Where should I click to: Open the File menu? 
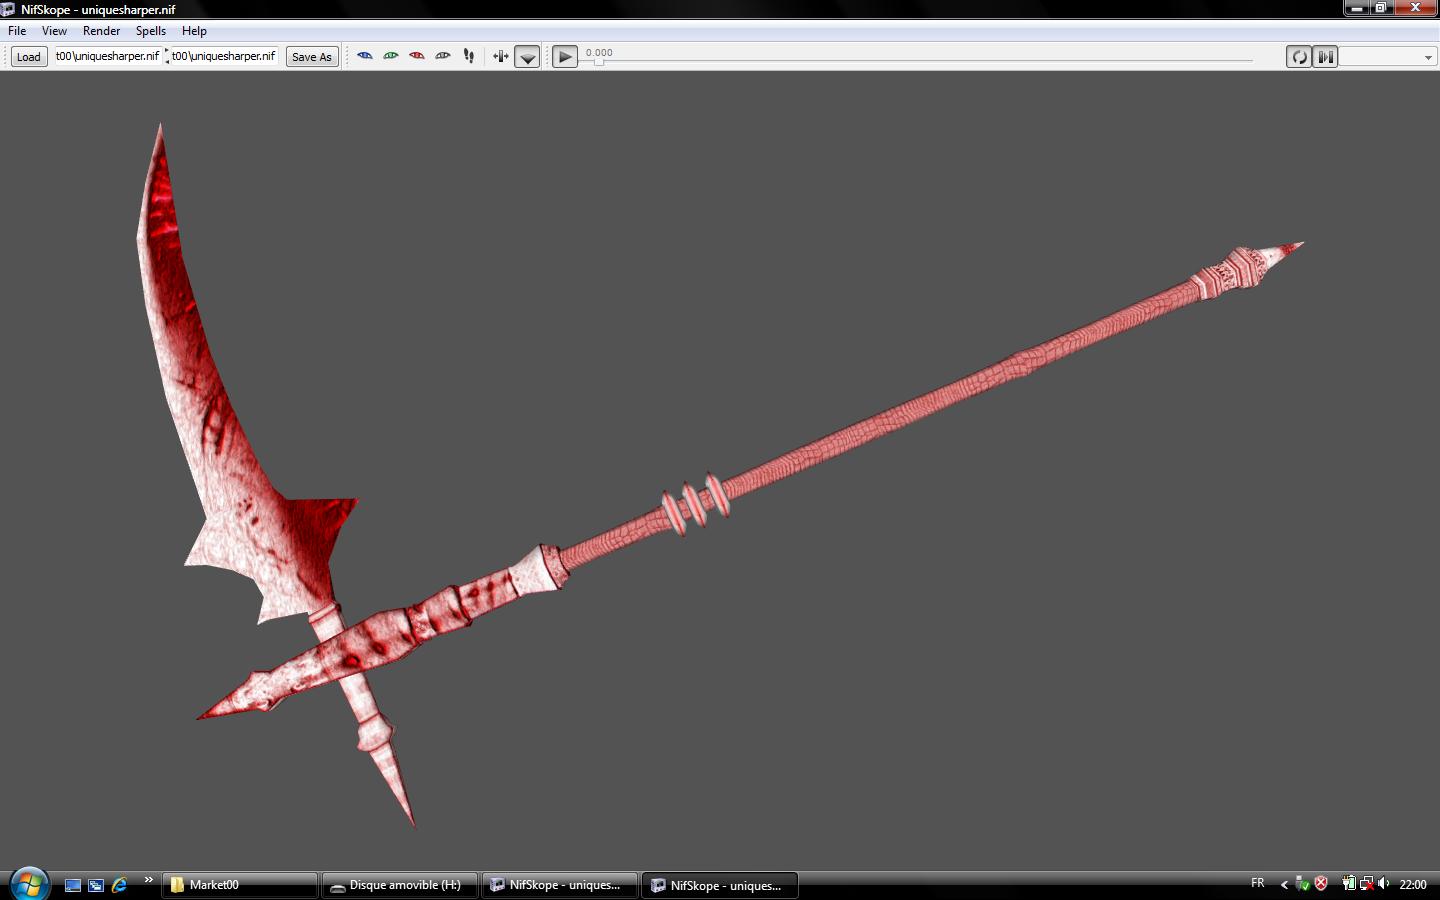coord(17,31)
